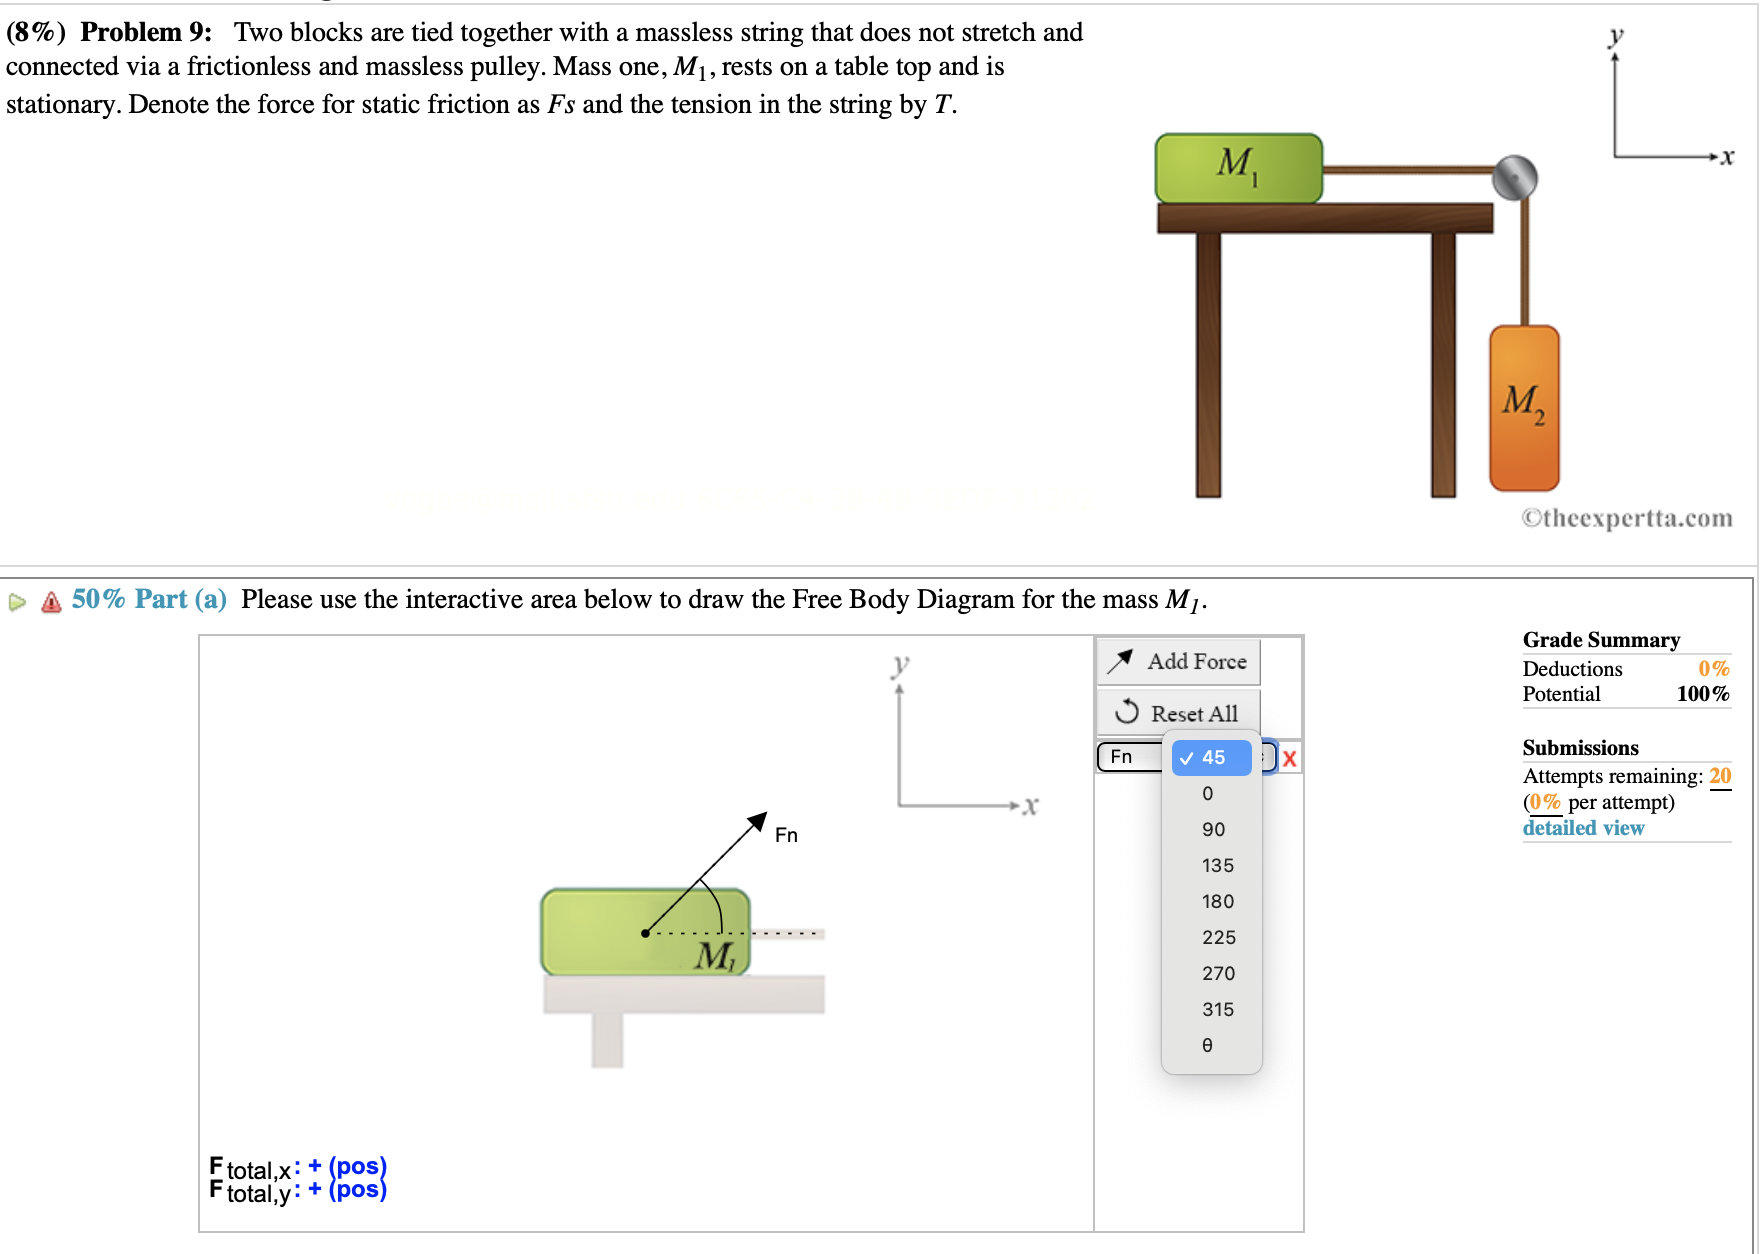This screenshot has width=1760, height=1254.
Task: Click the attempts remaining number 20
Action: tap(1720, 776)
